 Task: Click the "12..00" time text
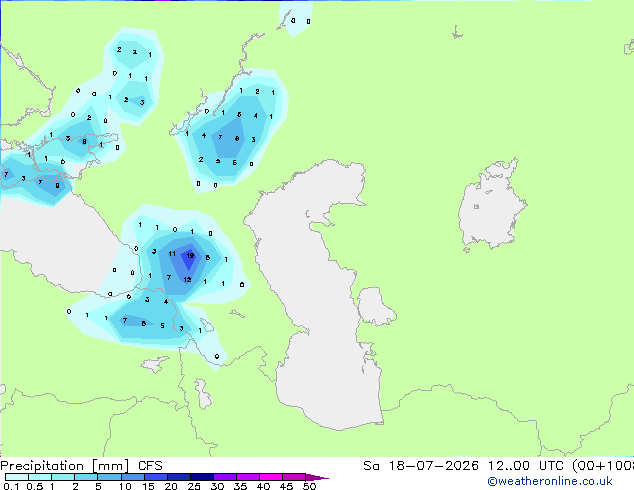coord(508,466)
